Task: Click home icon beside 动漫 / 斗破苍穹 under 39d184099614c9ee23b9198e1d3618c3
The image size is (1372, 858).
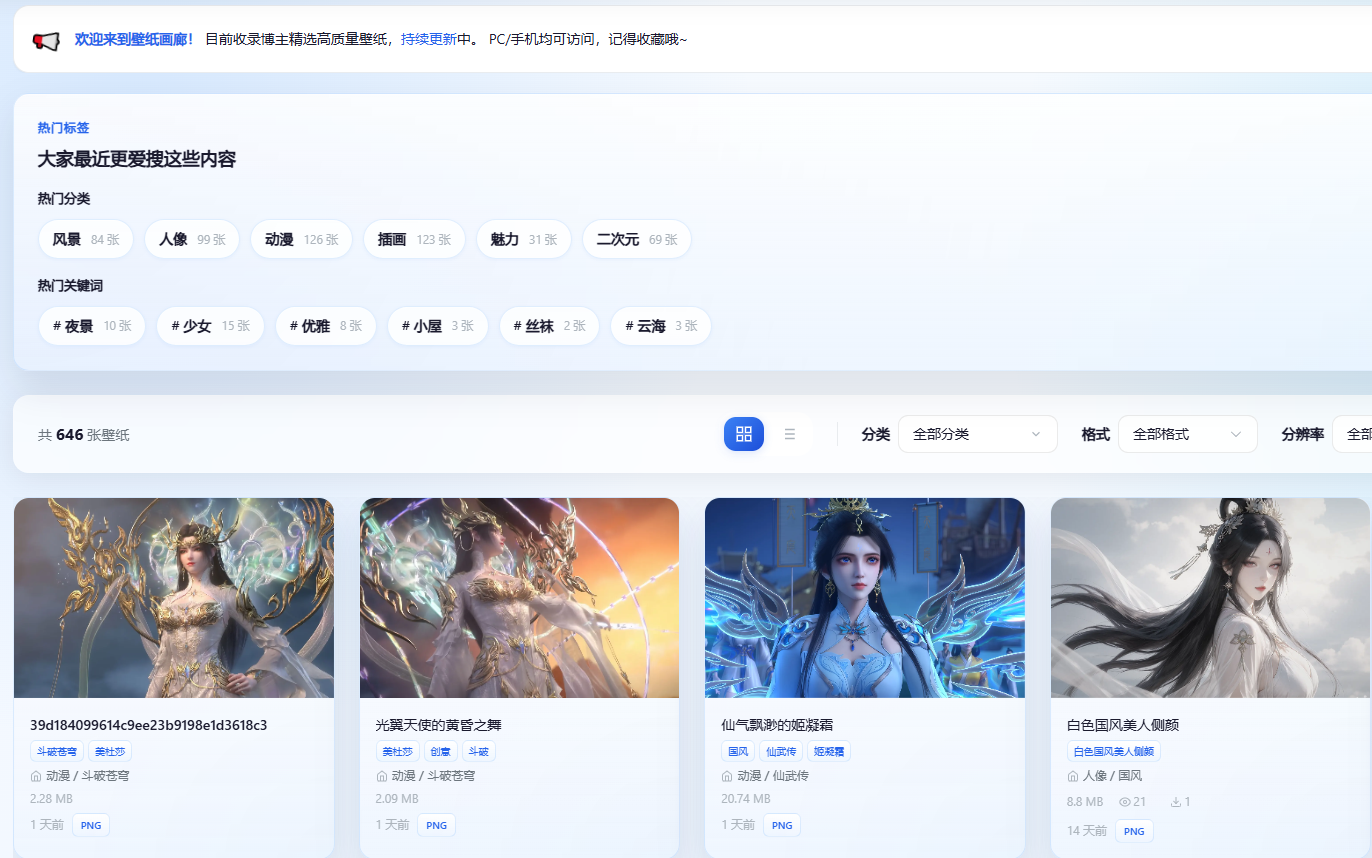Action: tap(36, 776)
